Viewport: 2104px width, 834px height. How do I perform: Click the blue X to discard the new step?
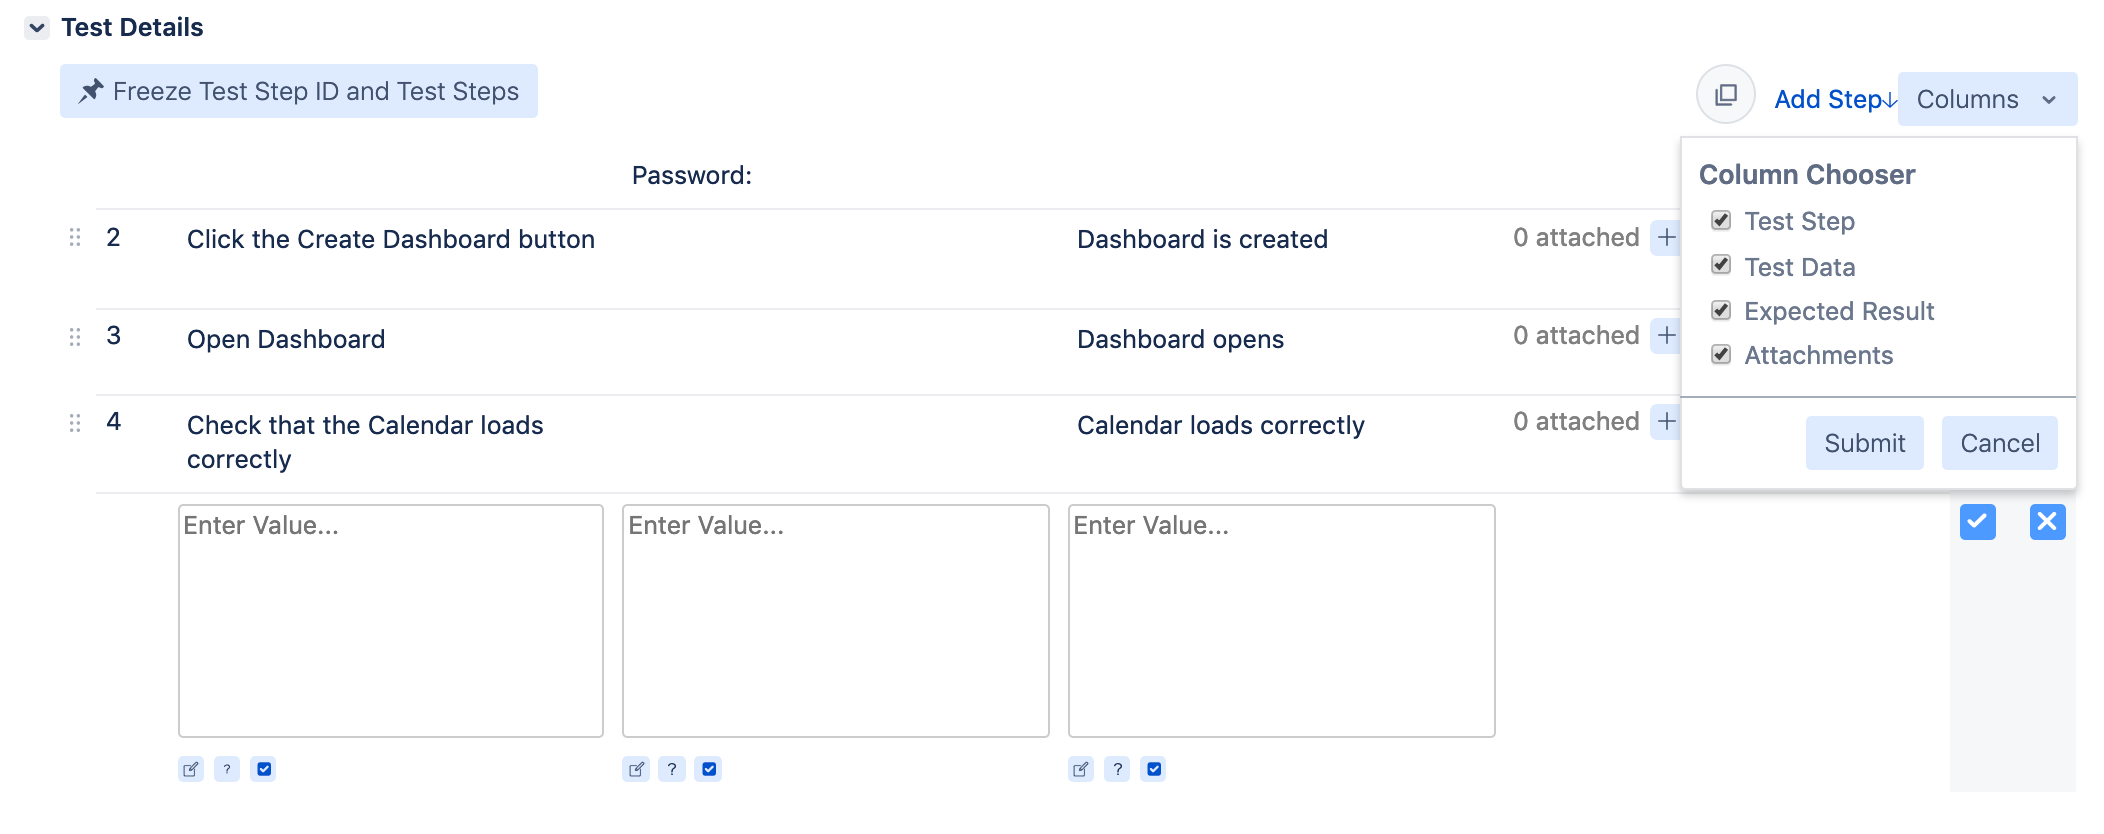coord(2047,522)
